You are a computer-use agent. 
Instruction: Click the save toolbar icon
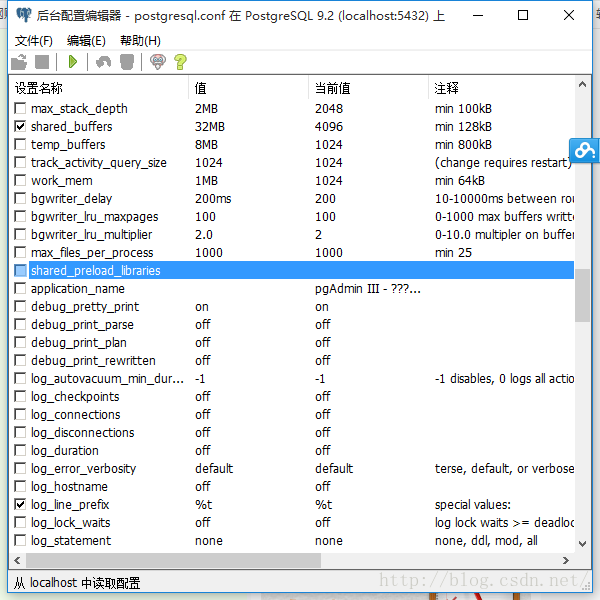[42, 62]
